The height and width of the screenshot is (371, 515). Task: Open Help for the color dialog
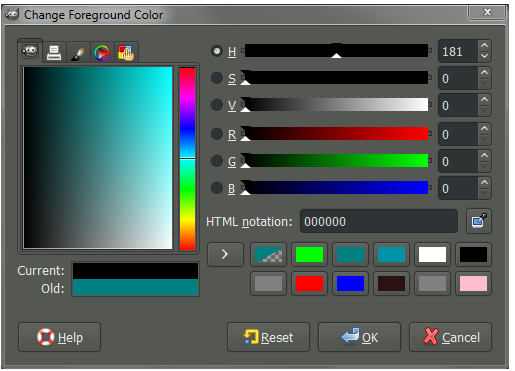pyautogui.click(x=59, y=337)
